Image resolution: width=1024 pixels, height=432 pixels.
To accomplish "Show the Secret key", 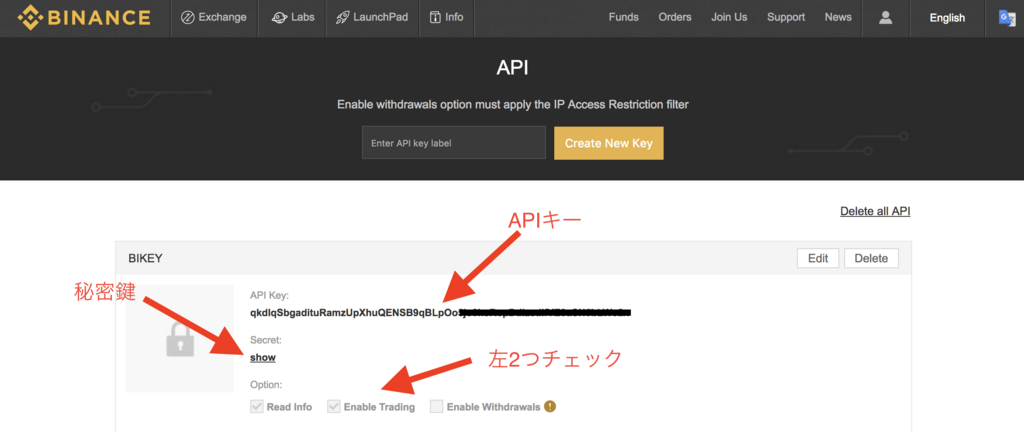I will (263, 358).
